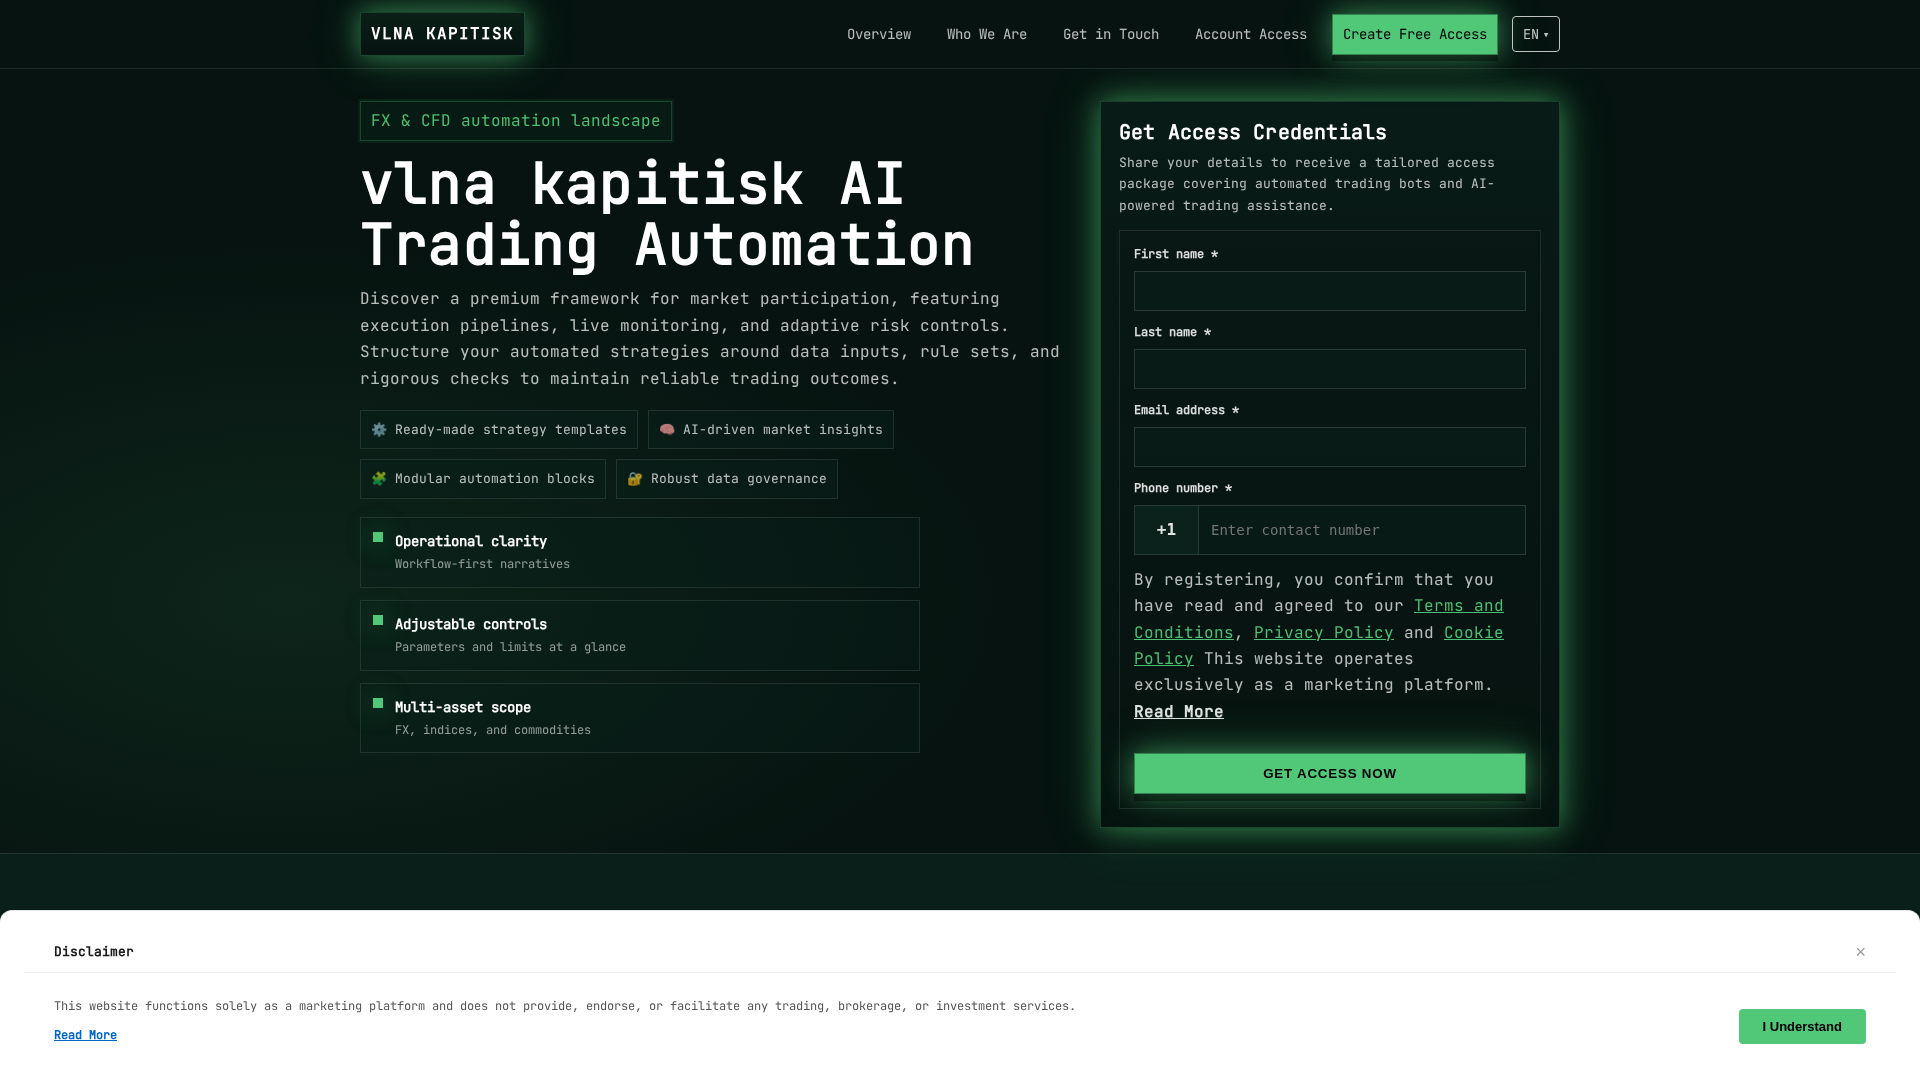Go to Who We Are page
The width and height of the screenshot is (1920, 1080).
987,34
